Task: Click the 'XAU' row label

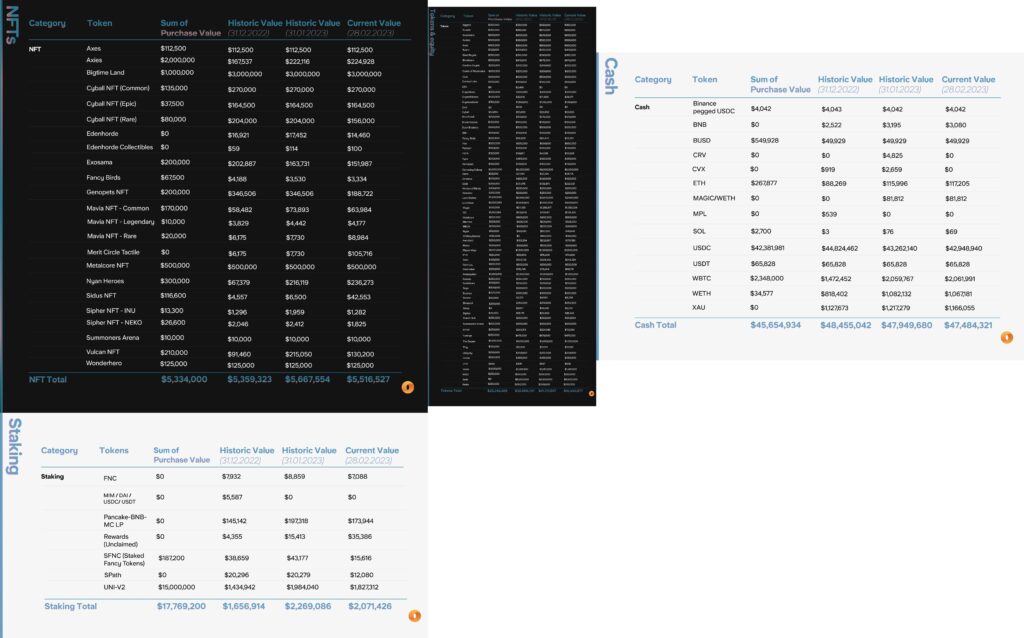Action: pyautogui.click(x=699, y=308)
